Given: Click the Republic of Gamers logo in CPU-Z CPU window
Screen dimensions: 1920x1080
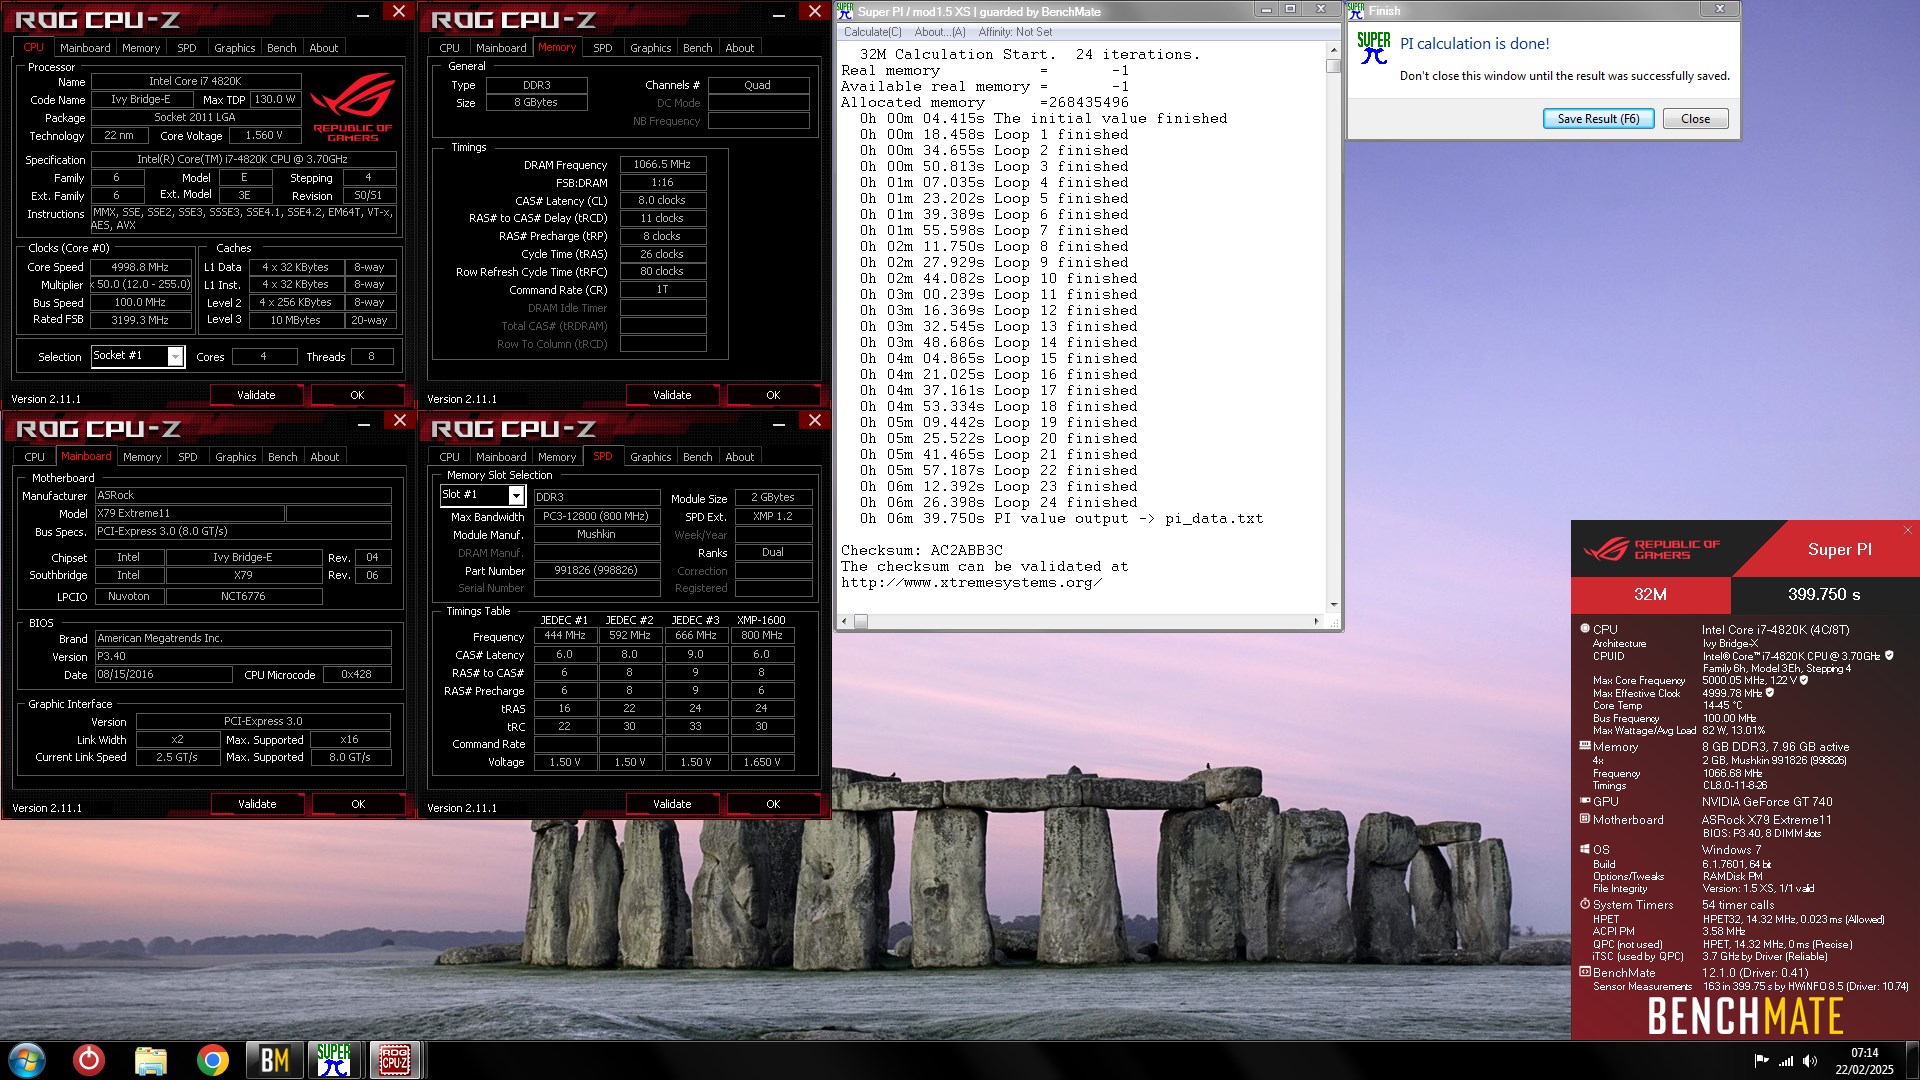Looking at the screenshot, I should [353, 106].
